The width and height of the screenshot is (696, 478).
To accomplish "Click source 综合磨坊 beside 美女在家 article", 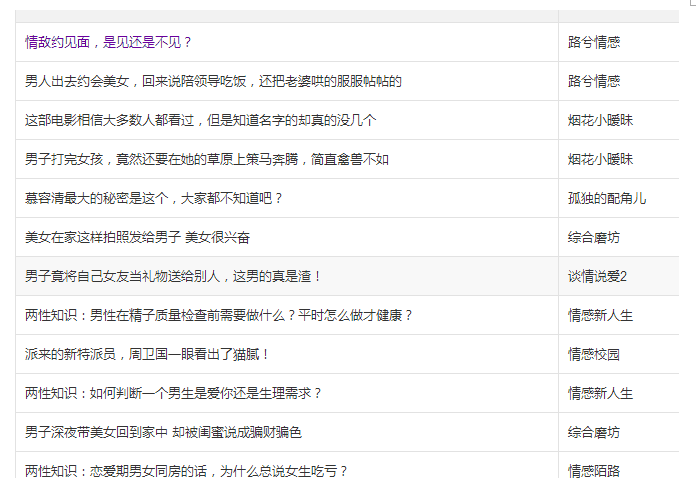I will (x=594, y=237).
